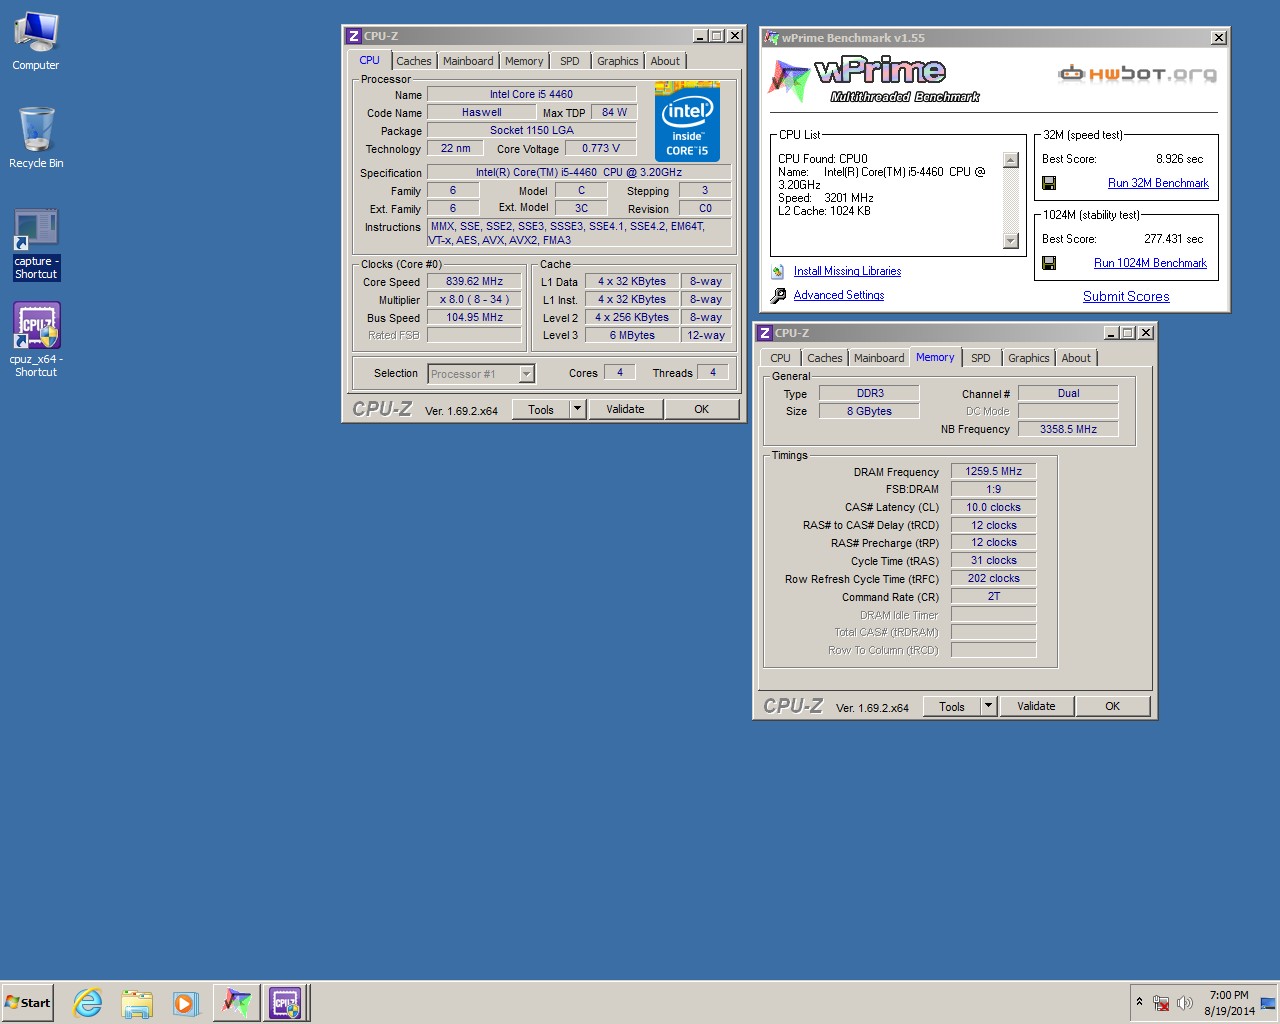Show hidden tray icons arrow

(1139, 1001)
